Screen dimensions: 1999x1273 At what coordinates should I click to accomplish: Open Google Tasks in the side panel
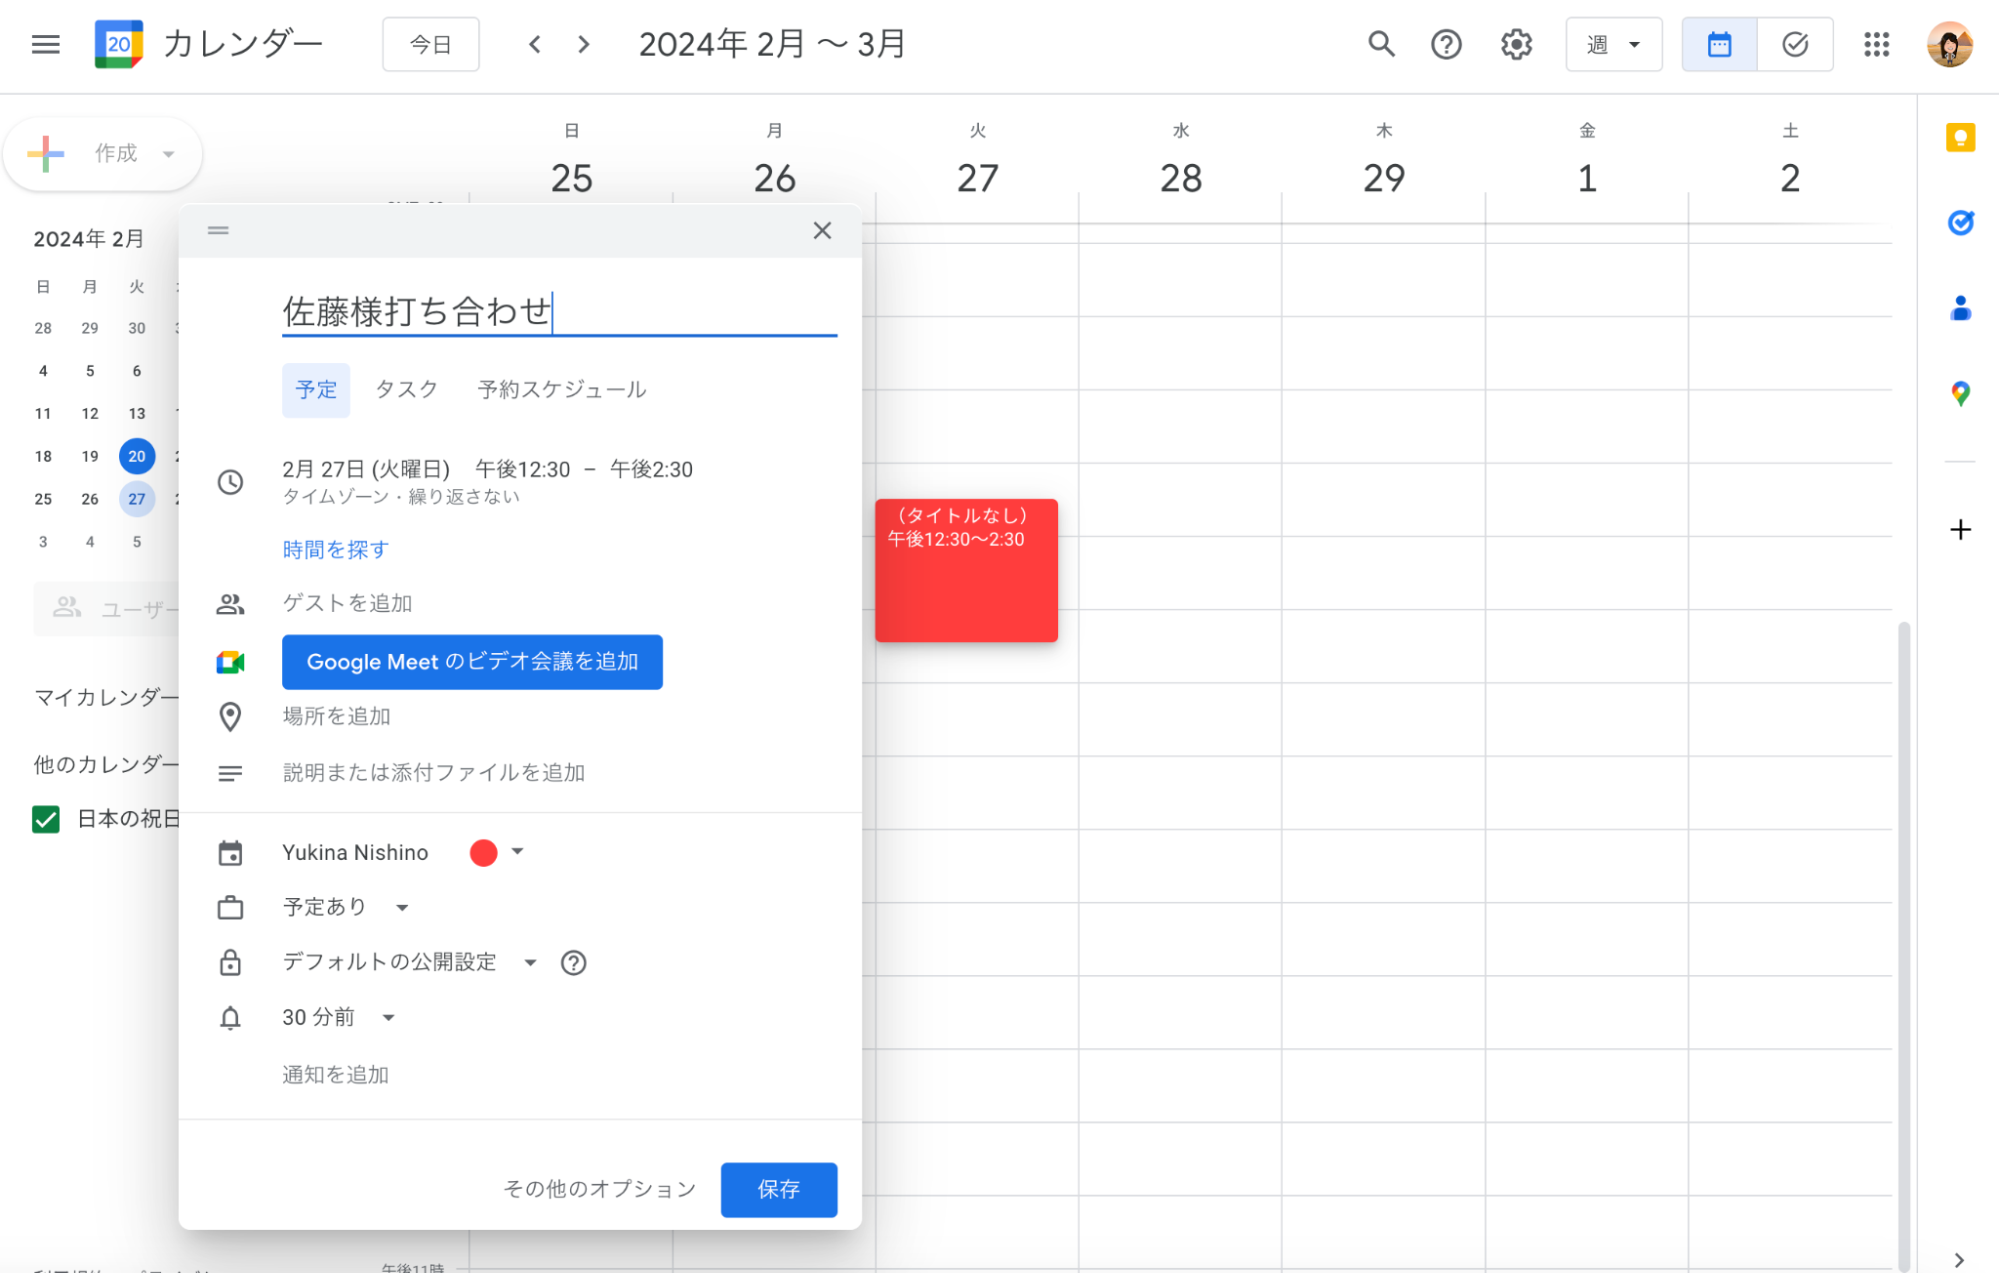tap(1961, 223)
